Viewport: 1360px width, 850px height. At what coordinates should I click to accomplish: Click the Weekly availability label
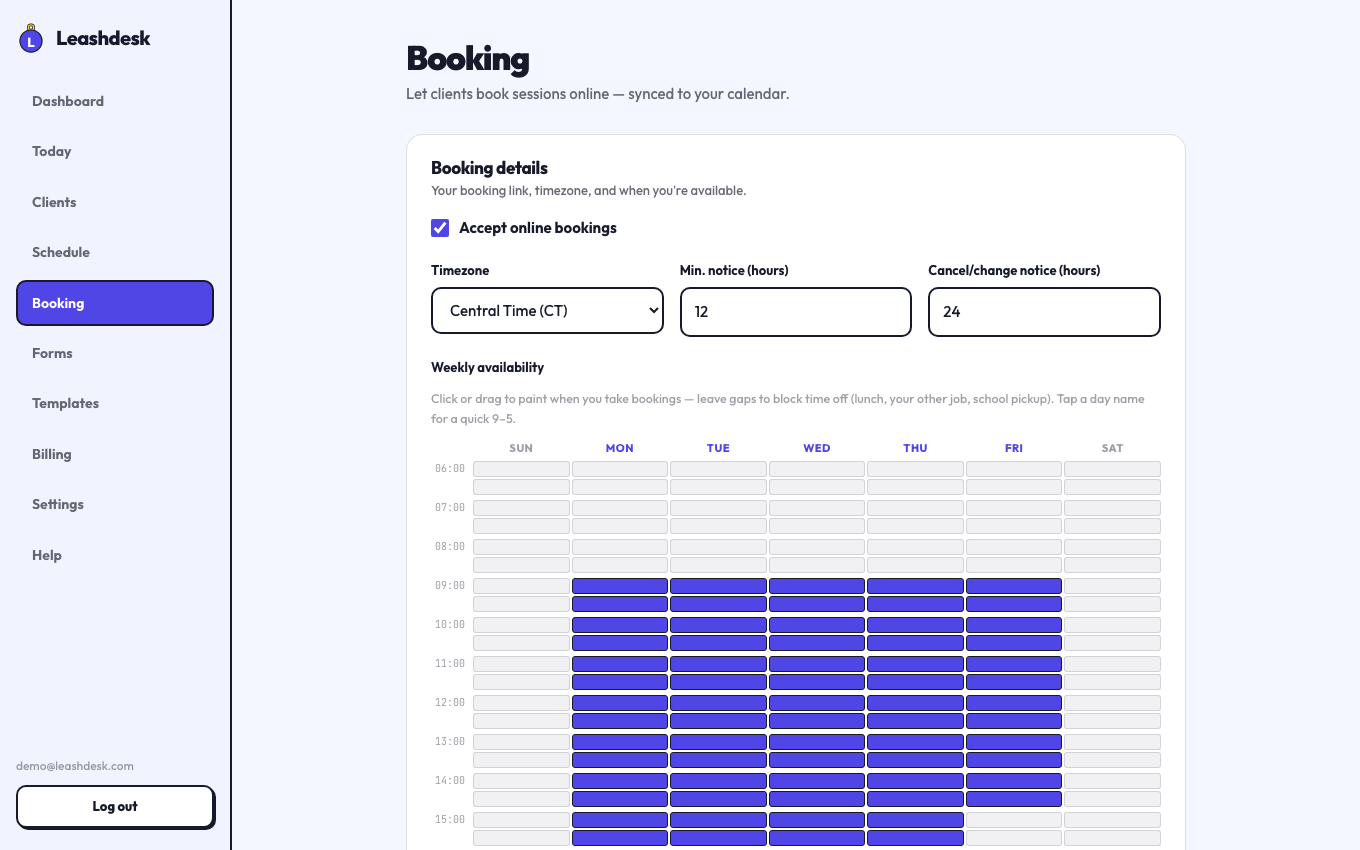tap(487, 367)
